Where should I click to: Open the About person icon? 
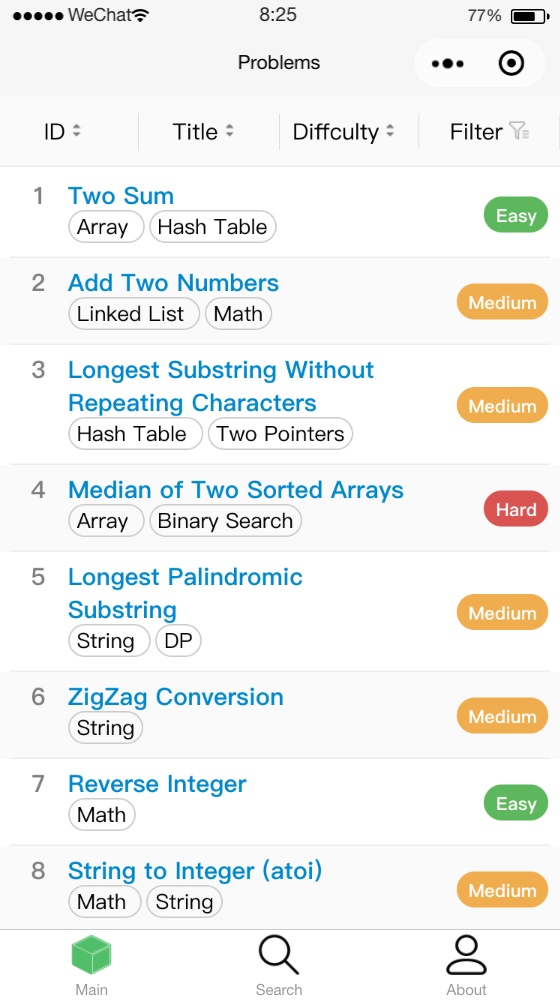coord(466,955)
